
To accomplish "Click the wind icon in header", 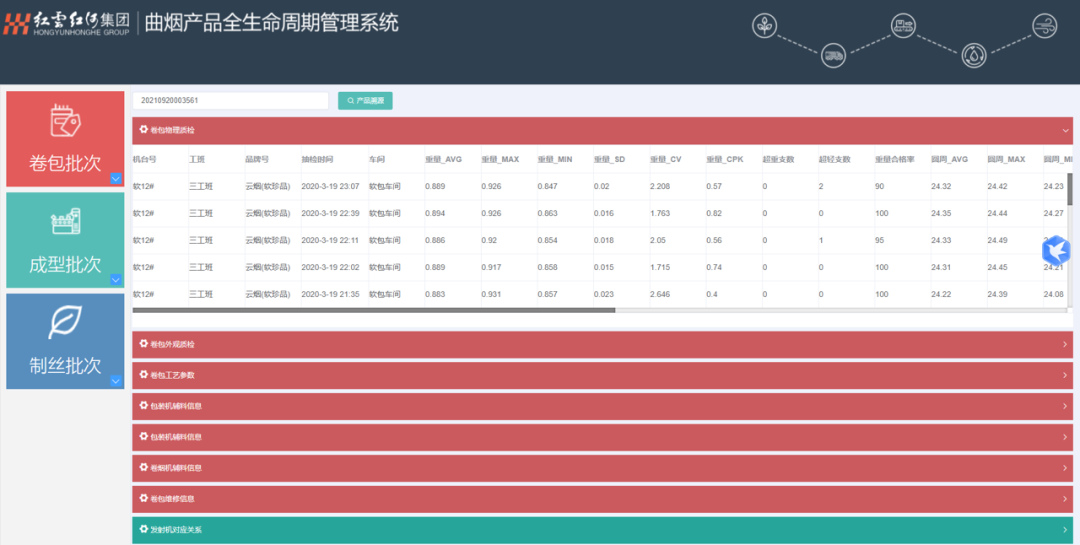I will point(1044,26).
